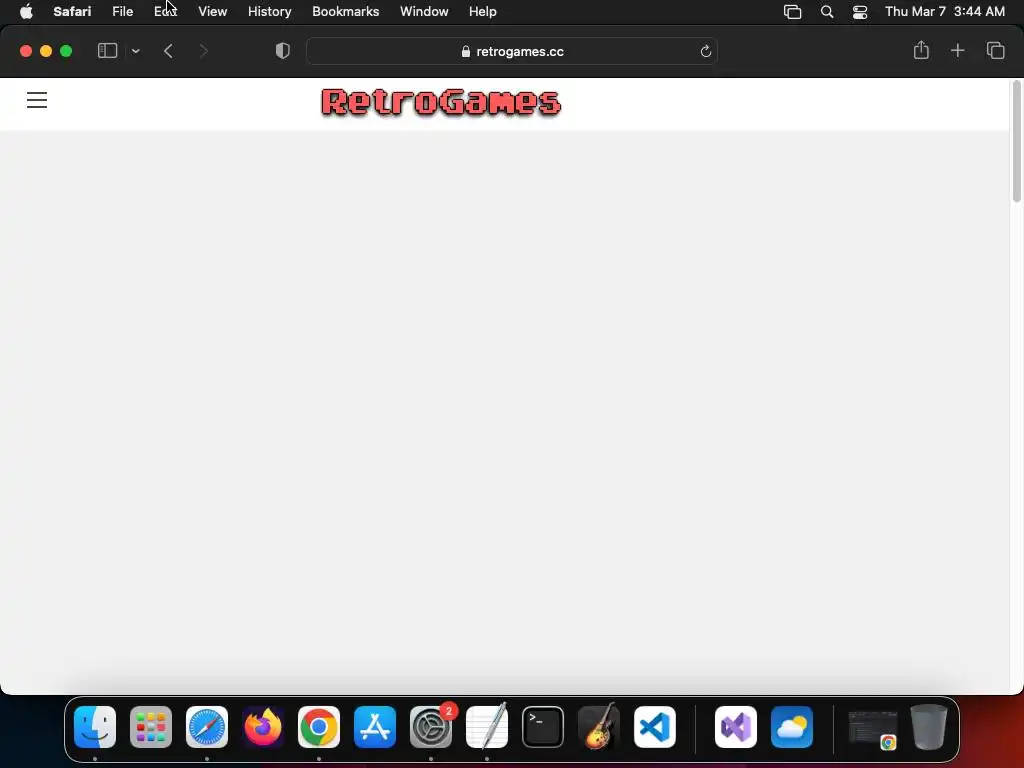Minimize the Safari window
Screen dimensions: 1024x768
pos(46,51)
